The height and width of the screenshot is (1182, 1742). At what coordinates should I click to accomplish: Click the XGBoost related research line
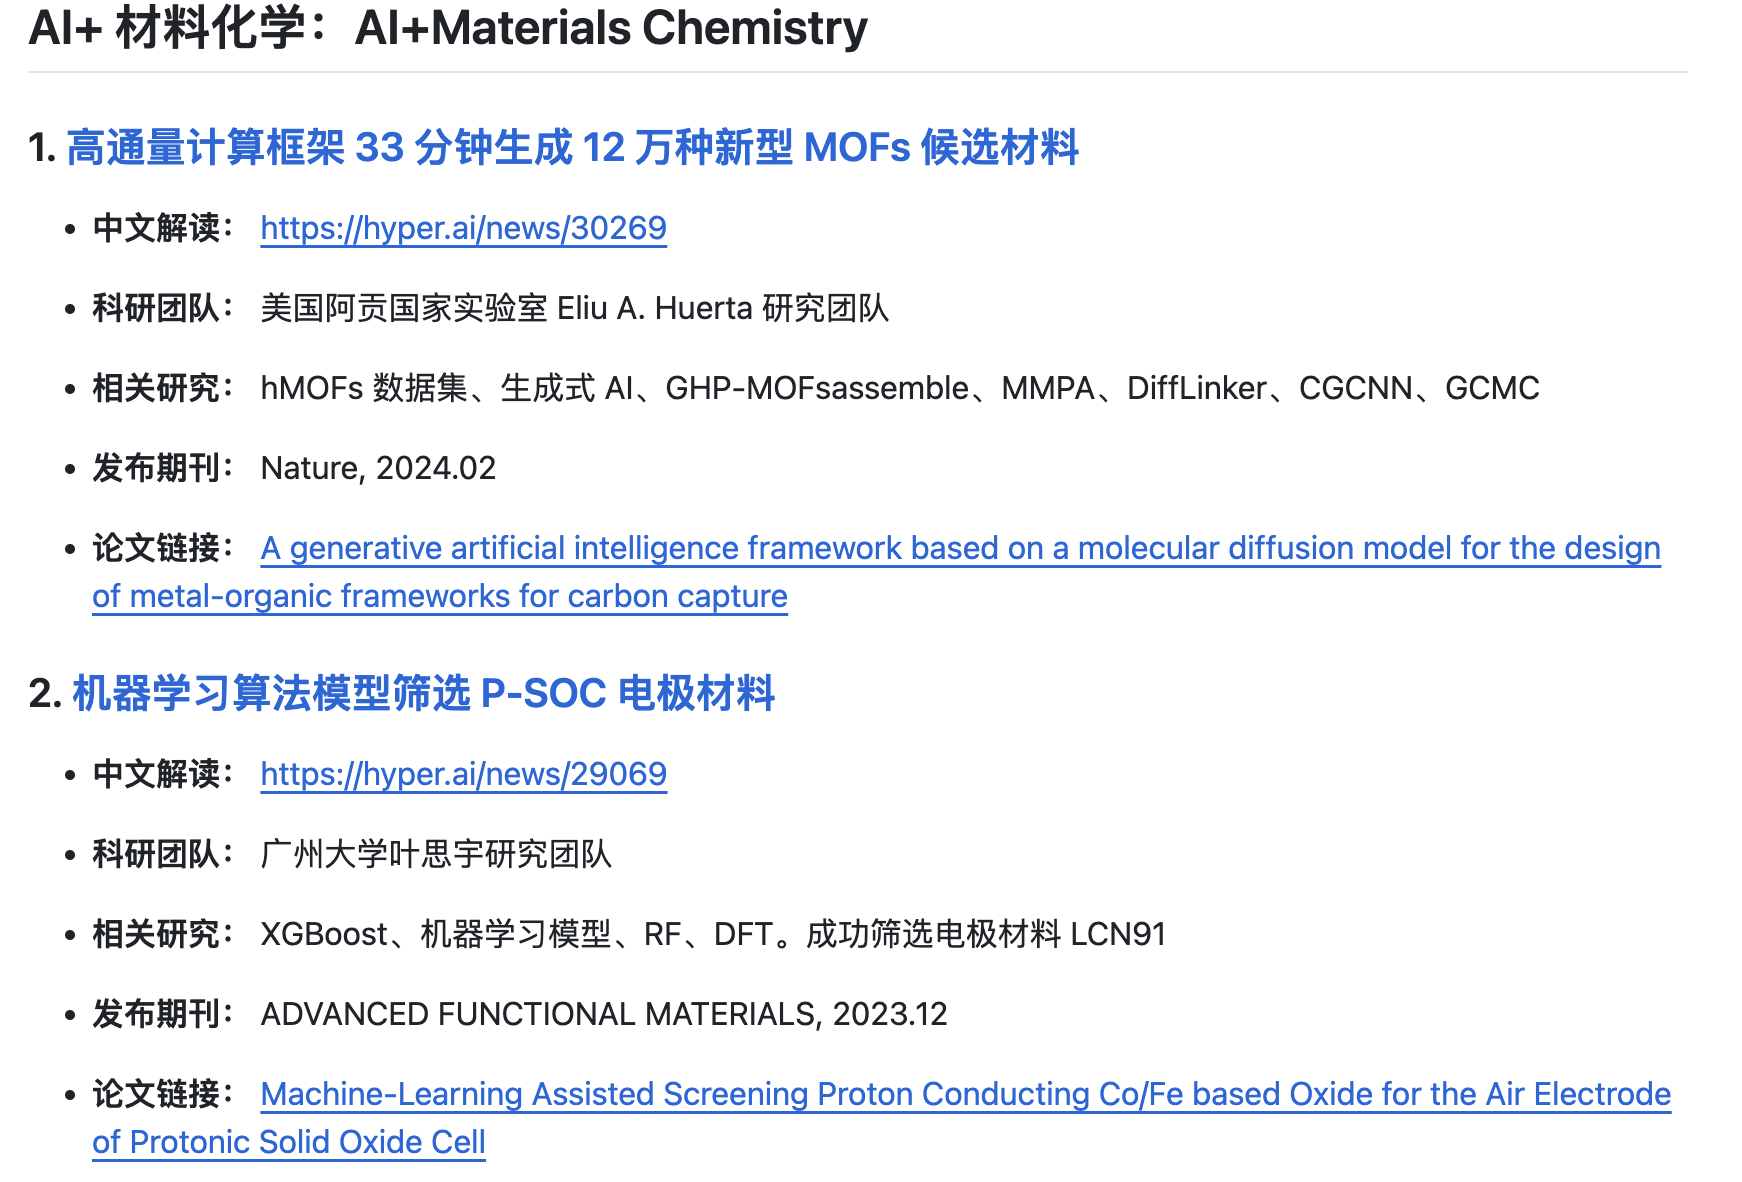(x=713, y=934)
